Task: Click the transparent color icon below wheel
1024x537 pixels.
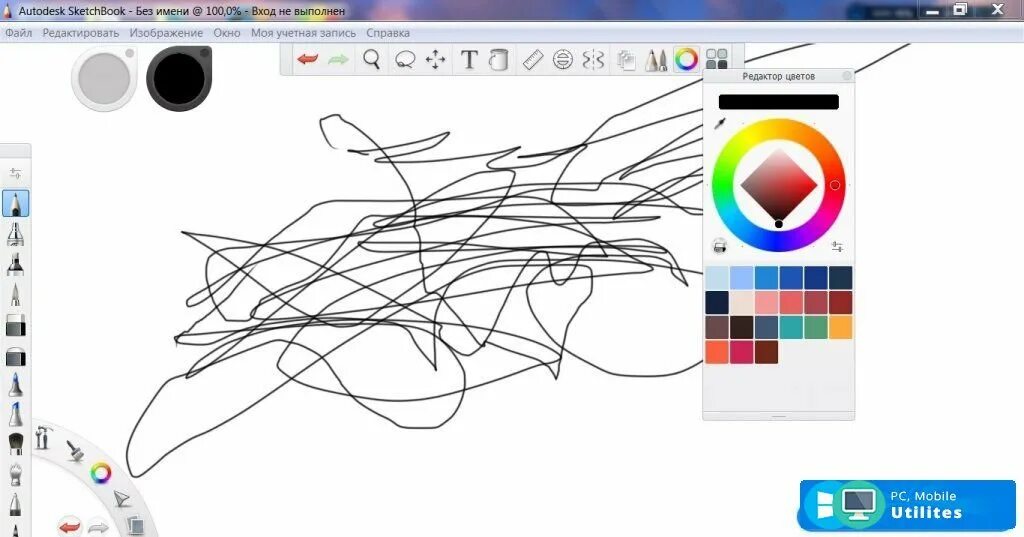Action: [719, 246]
